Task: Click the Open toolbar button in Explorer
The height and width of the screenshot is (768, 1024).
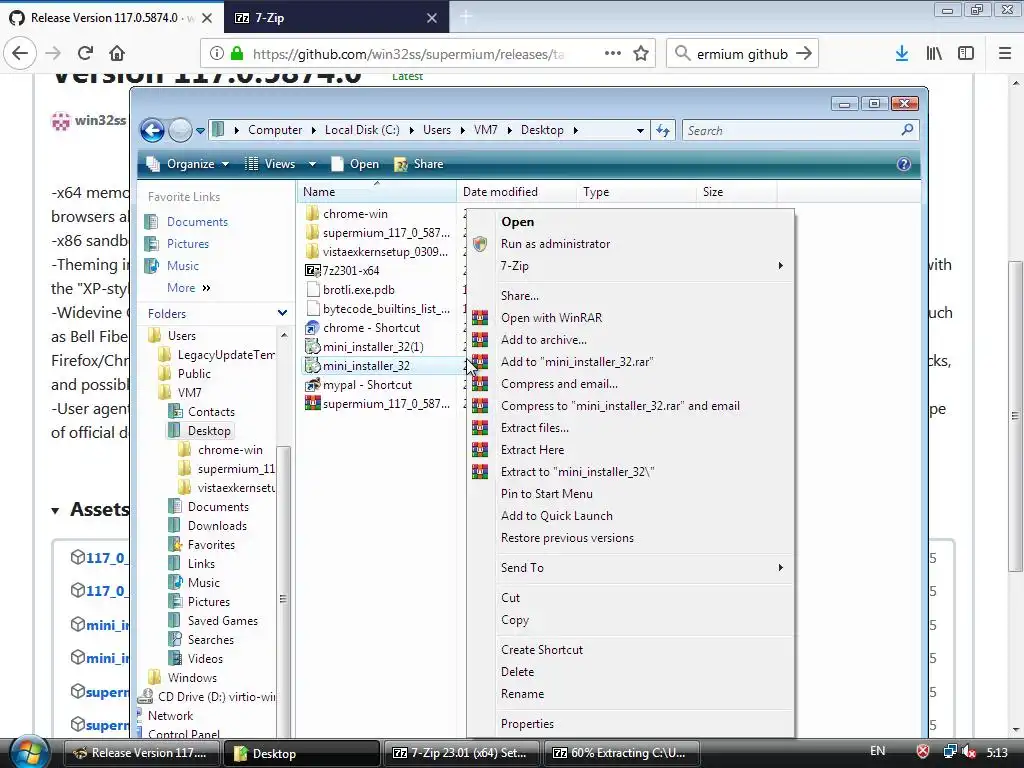Action: 355,164
